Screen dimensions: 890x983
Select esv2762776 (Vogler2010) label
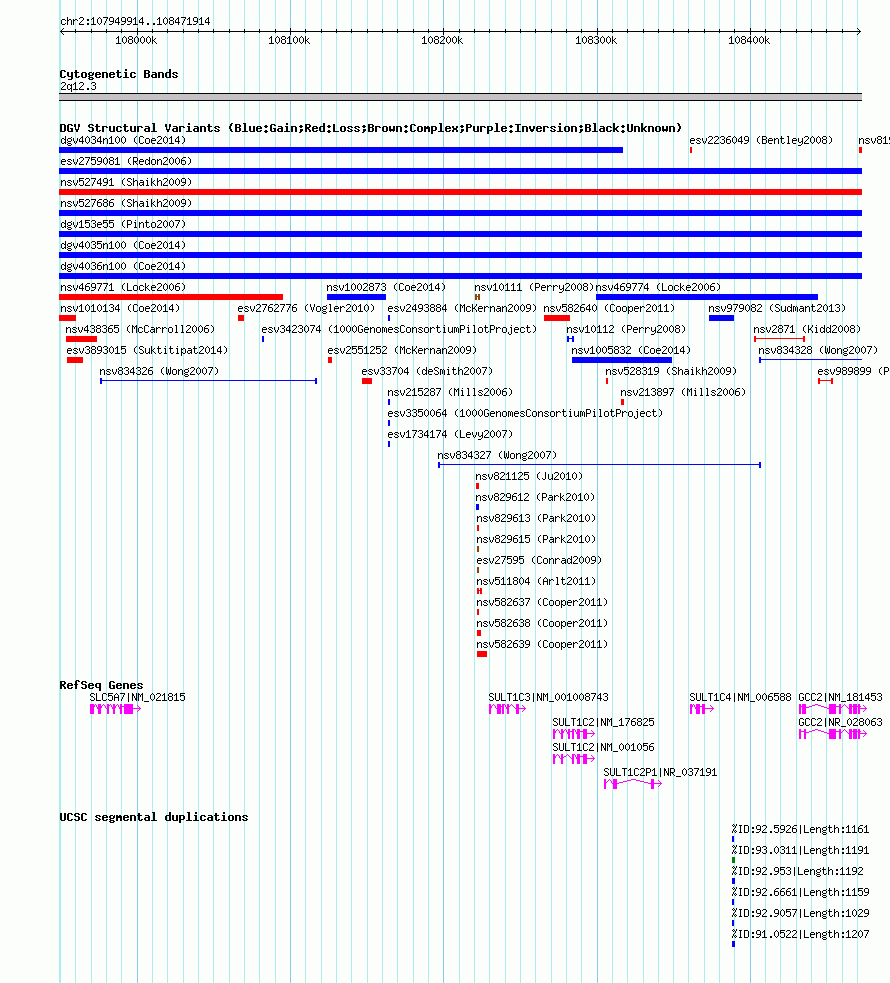point(306,308)
